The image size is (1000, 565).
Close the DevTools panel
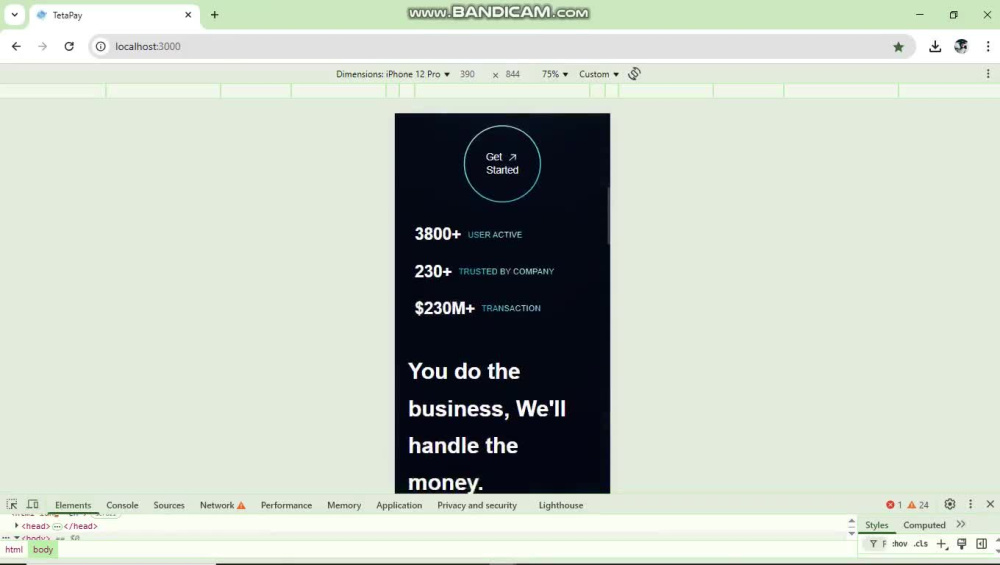(990, 504)
